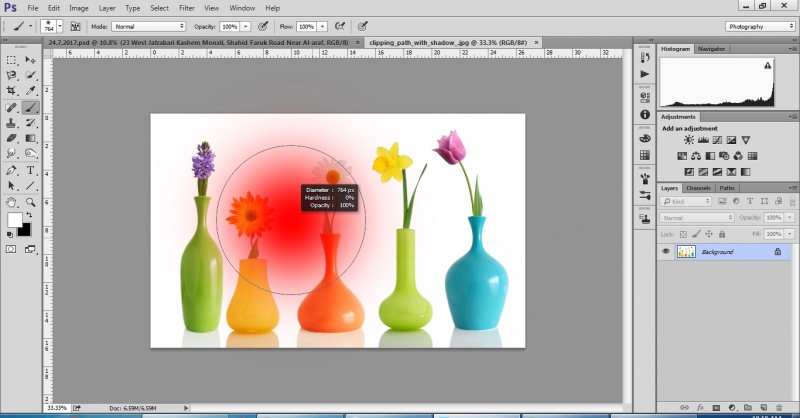
Task: Pick the Horizontal Type tool
Action: coord(30,169)
